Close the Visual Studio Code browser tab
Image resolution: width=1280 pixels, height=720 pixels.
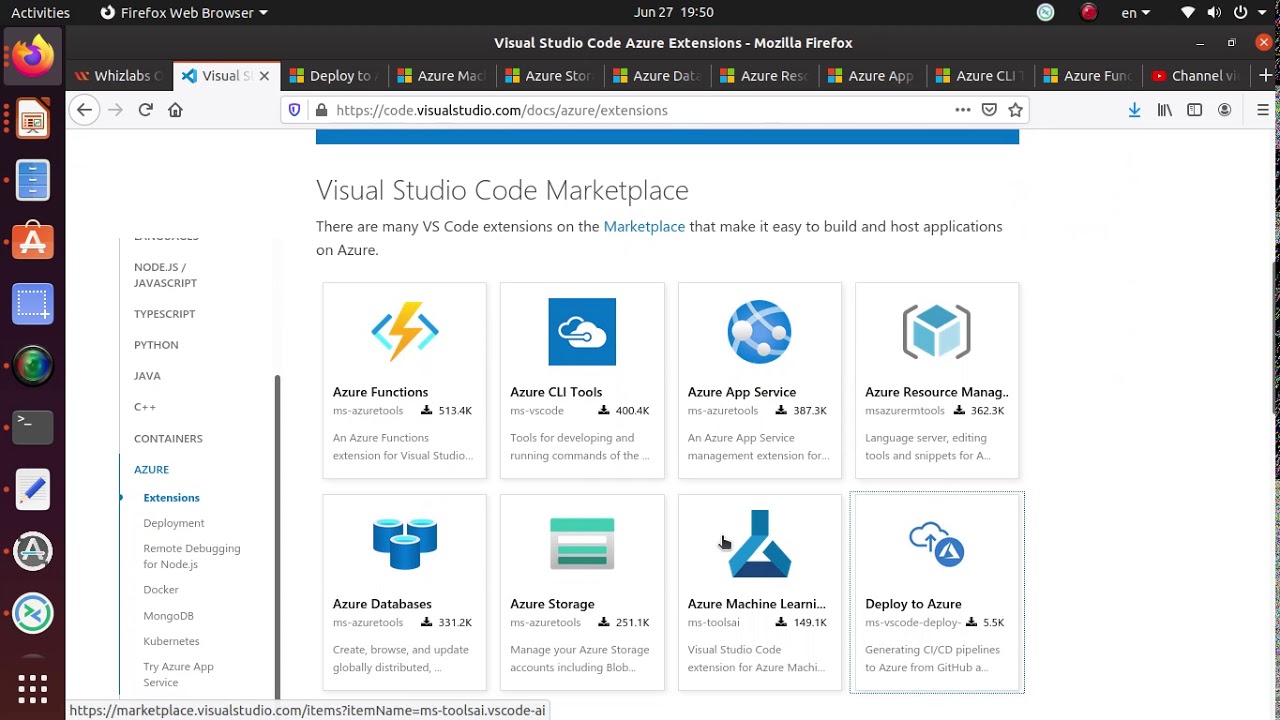point(264,76)
